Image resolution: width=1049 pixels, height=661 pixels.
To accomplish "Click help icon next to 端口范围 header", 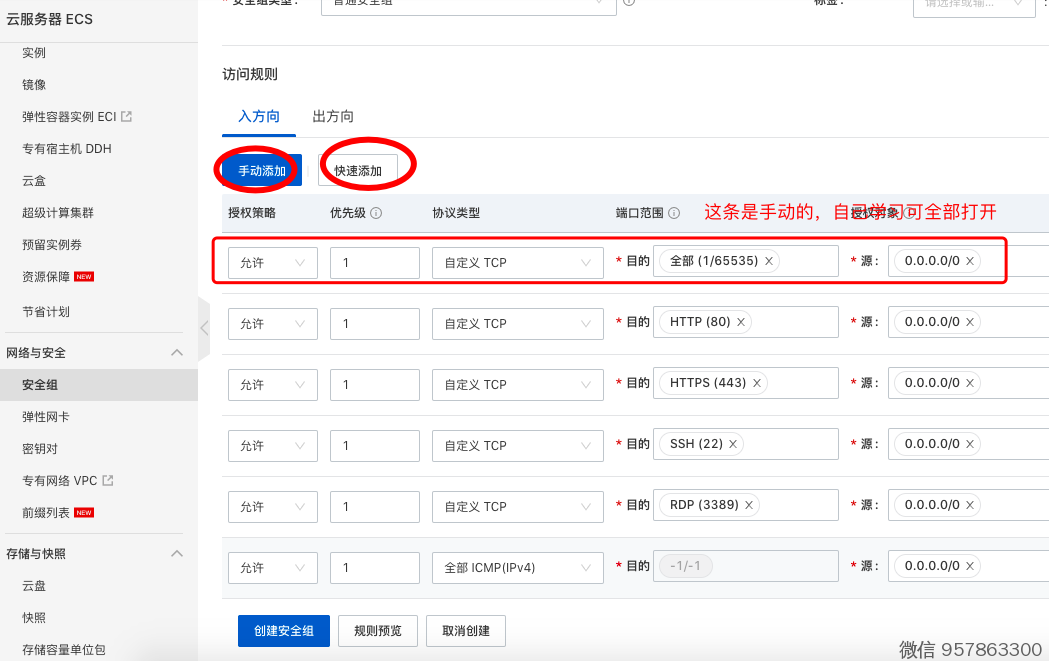I will pos(674,213).
